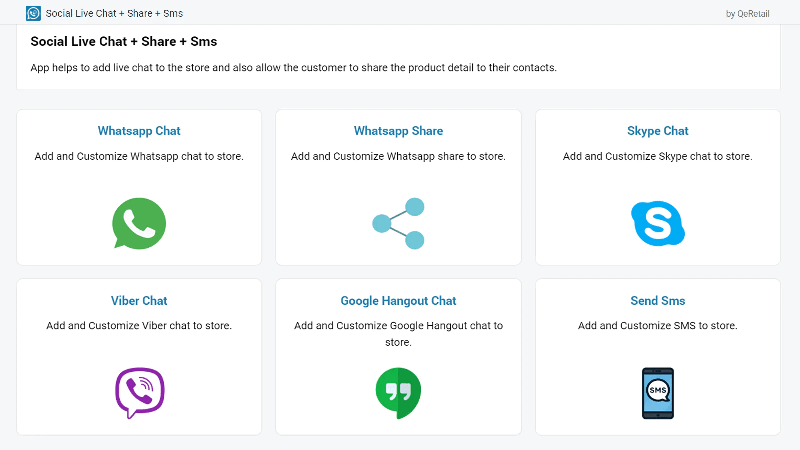Select 'Add and Customize Whatsapp chat to store' description
The image size is (800, 450).
(139, 156)
